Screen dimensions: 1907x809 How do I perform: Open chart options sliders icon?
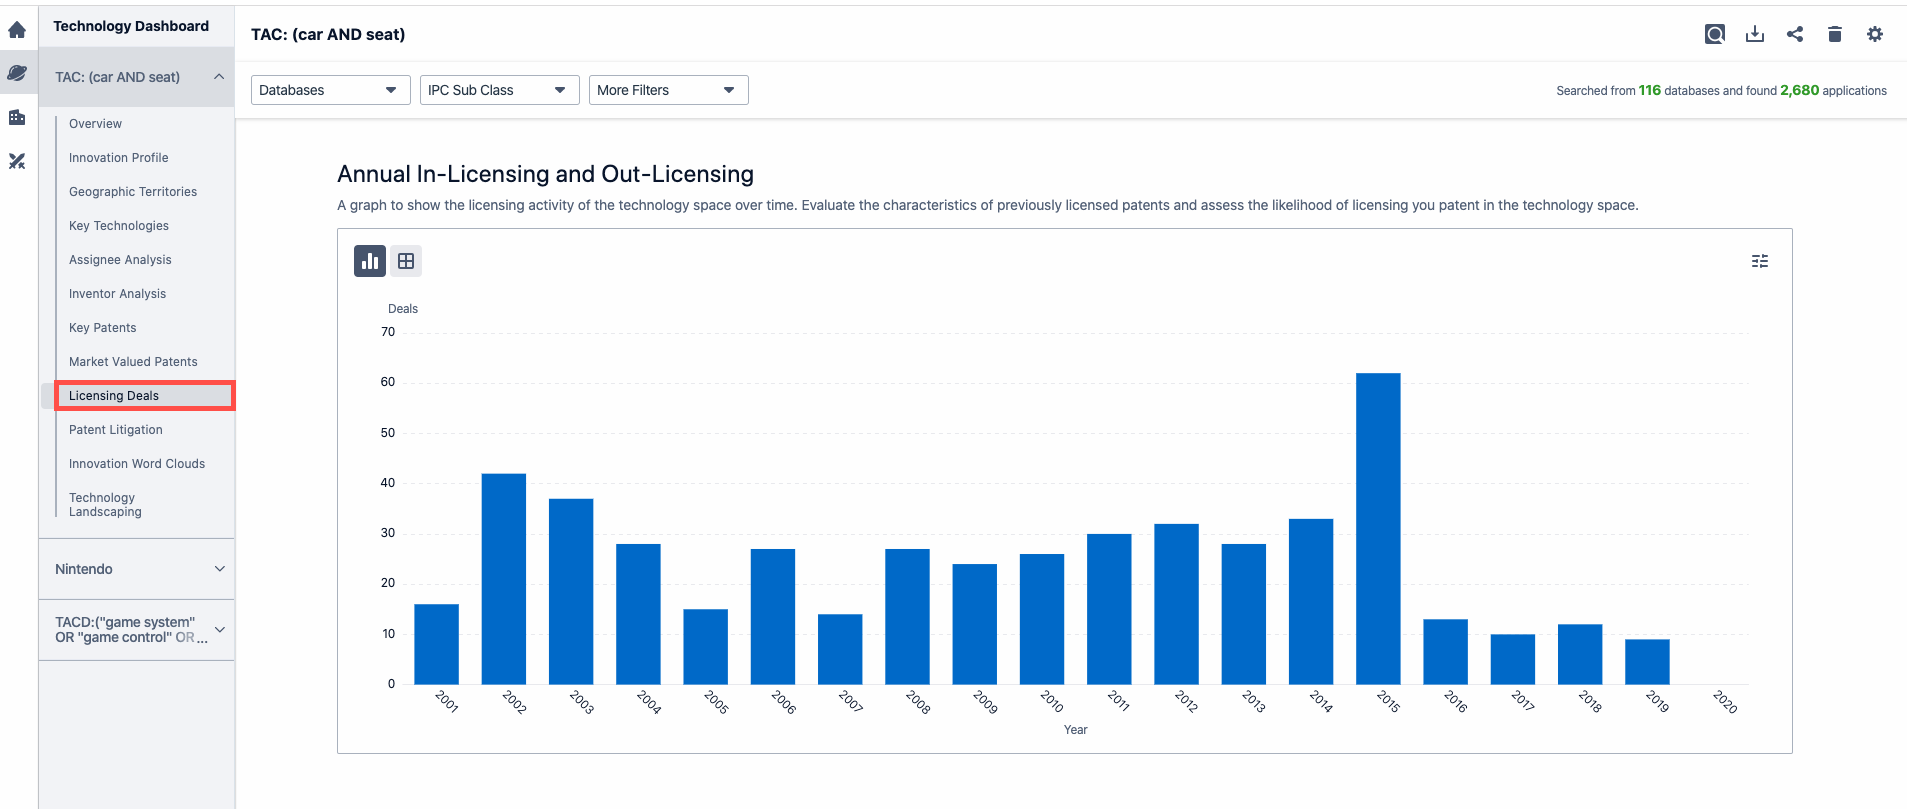1759,261
